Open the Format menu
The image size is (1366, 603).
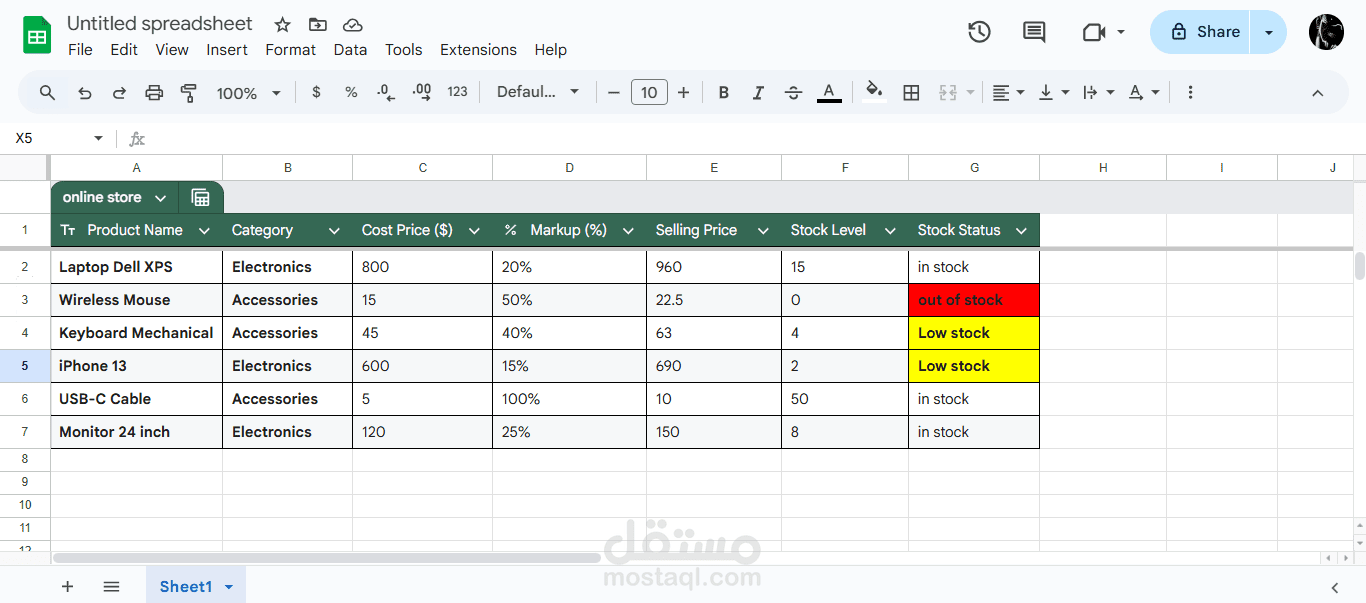(290, 49)
